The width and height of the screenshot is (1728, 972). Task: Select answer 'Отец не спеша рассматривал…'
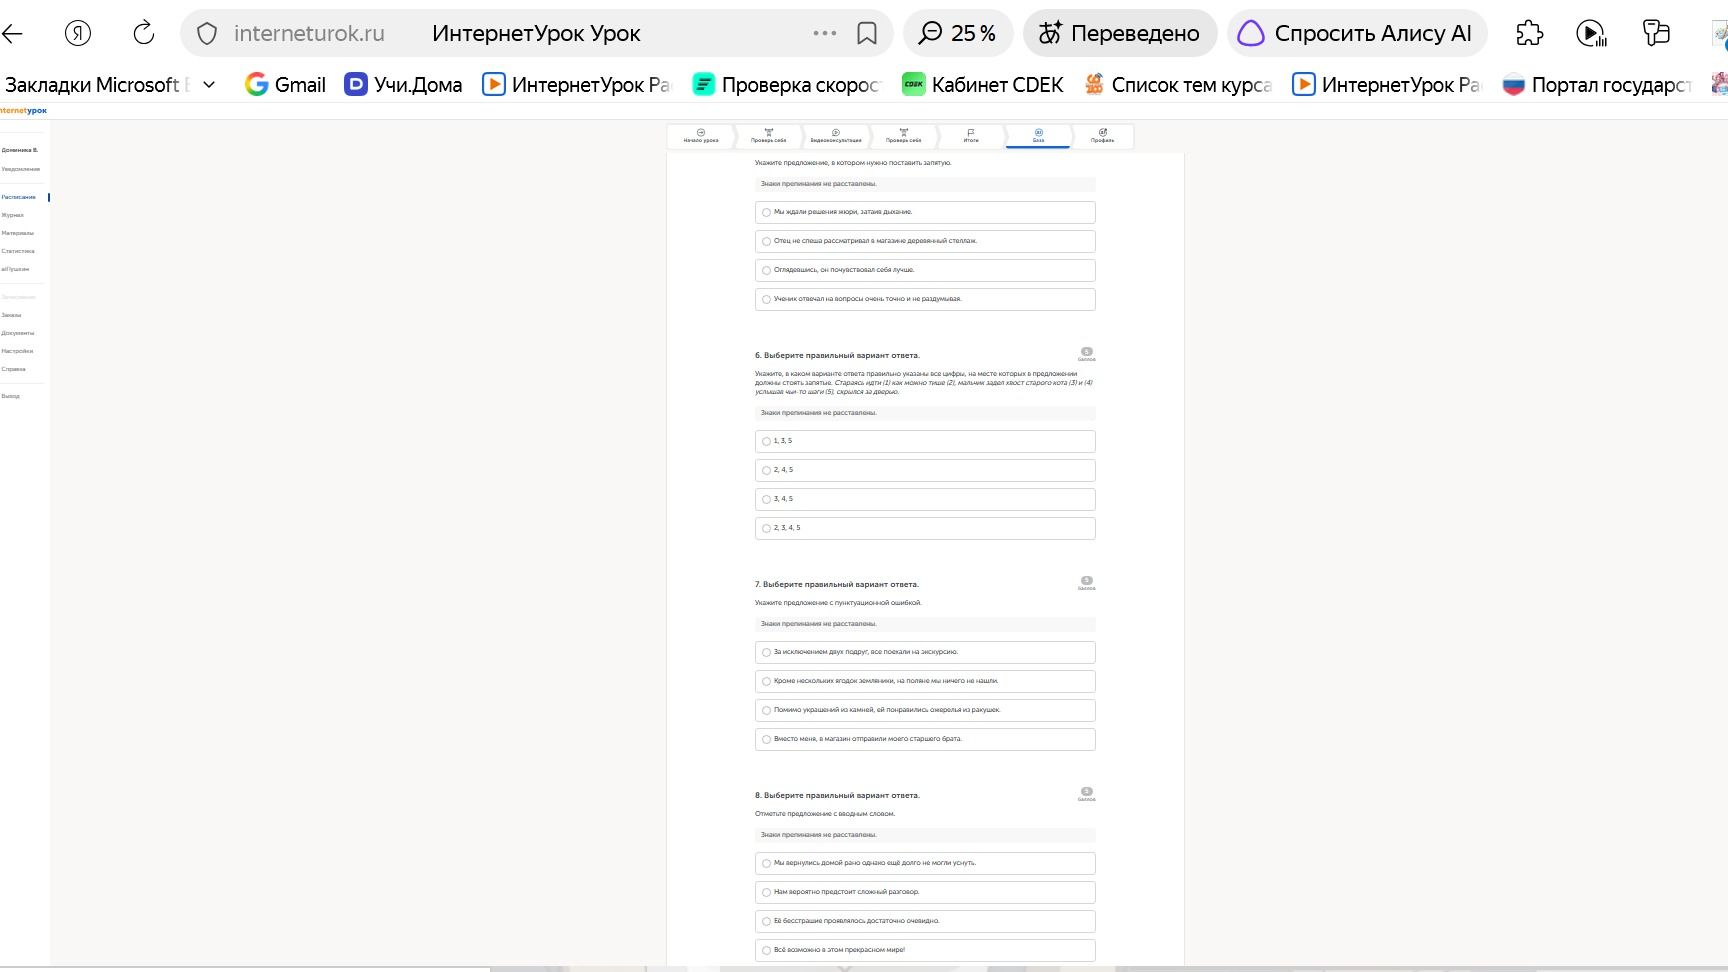[925, 241]
